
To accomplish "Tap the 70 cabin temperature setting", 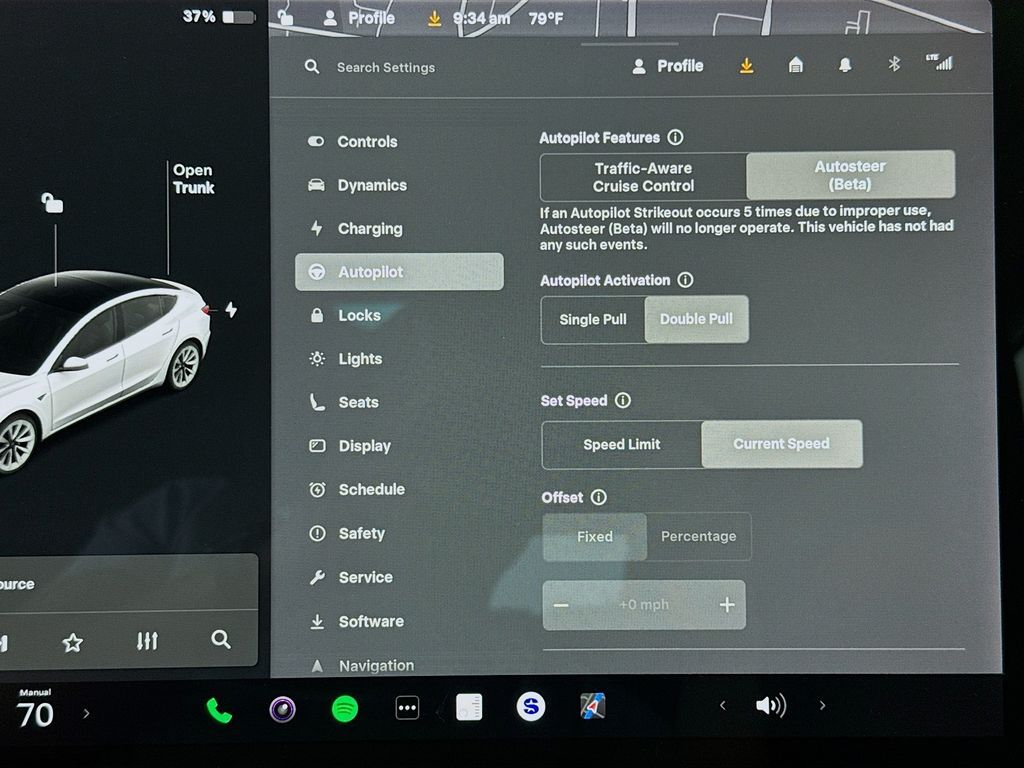I will tap(35, 714).
